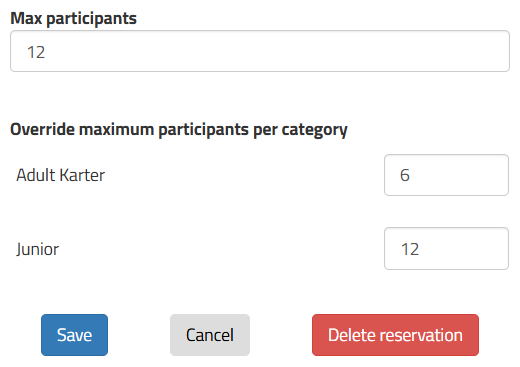The height and width of the screenshot is (367, 520).
Task: Dismiss the form using the grey Cancel button
Action: (x=210, y=335)
